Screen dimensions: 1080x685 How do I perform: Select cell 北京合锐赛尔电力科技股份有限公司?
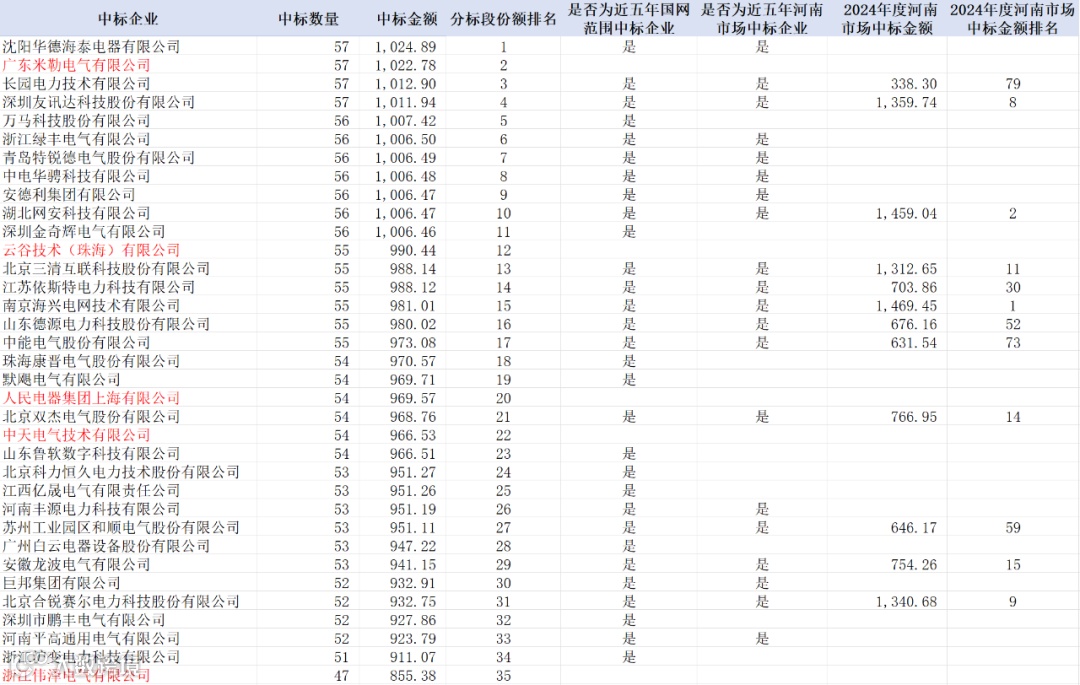point(121,602)
